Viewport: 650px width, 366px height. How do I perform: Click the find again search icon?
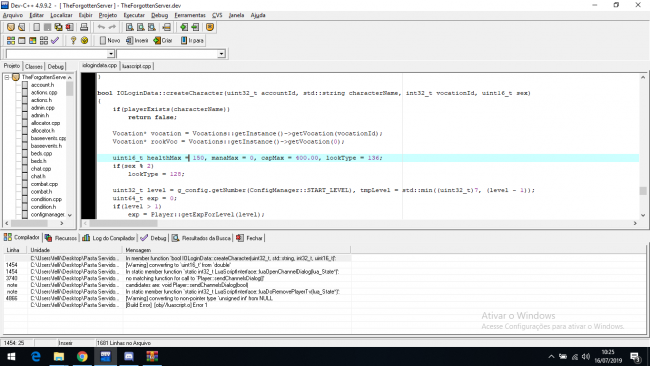[x=152, y=27]
